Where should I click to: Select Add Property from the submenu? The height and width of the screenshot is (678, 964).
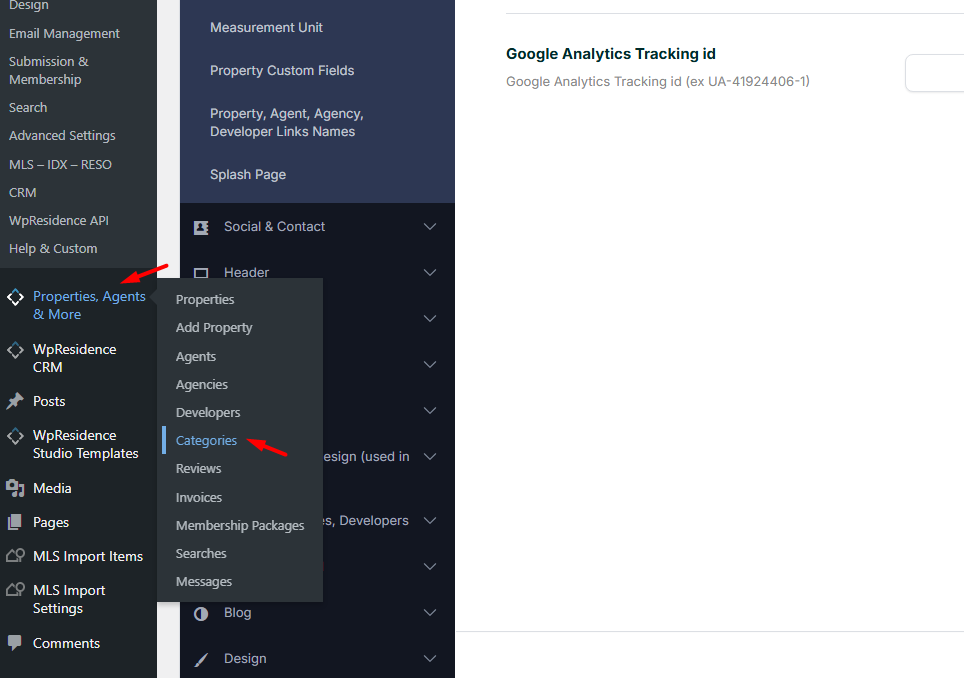click(214, 327)
